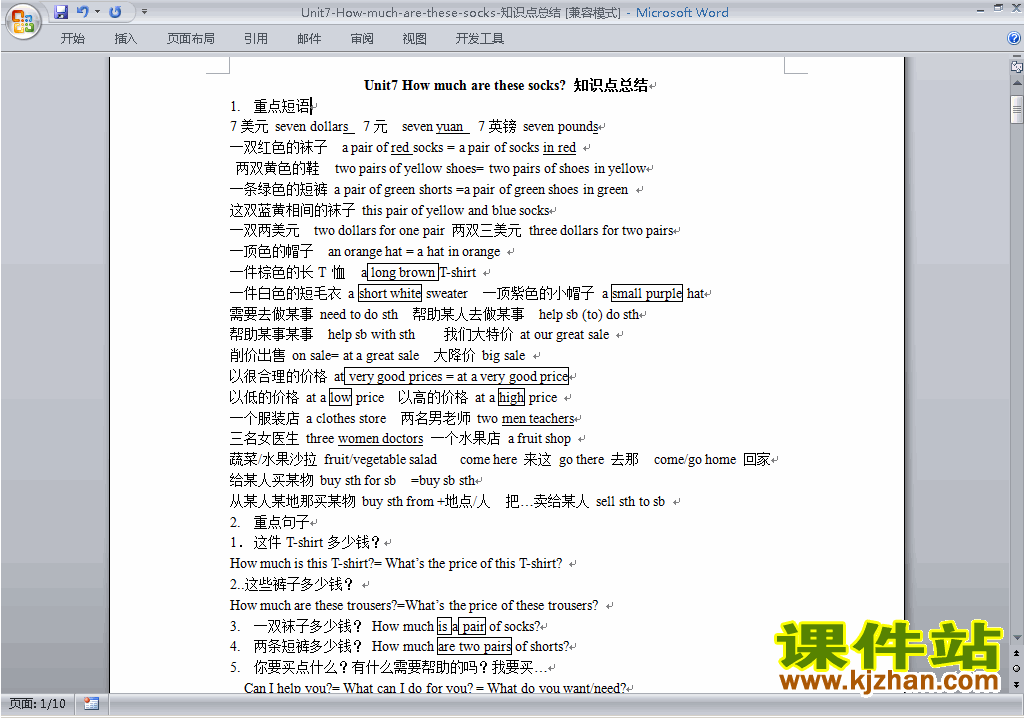
Task: Click the title 'Unit7 How much are these socks?'
Action: (465, 85)
